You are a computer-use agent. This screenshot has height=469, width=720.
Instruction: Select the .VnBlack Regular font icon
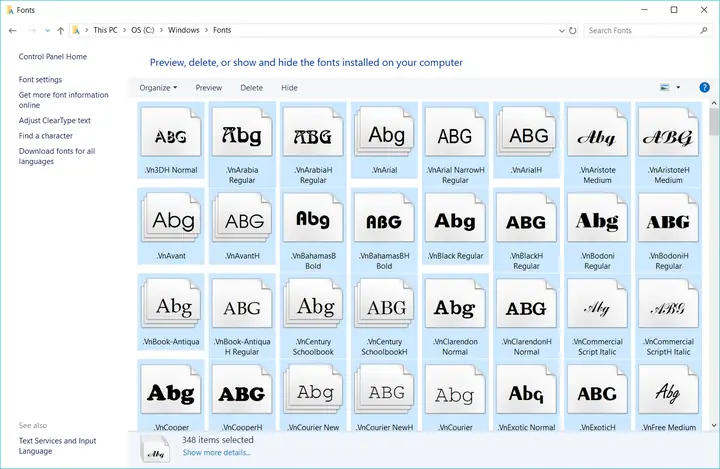click(x=455, y=218)
